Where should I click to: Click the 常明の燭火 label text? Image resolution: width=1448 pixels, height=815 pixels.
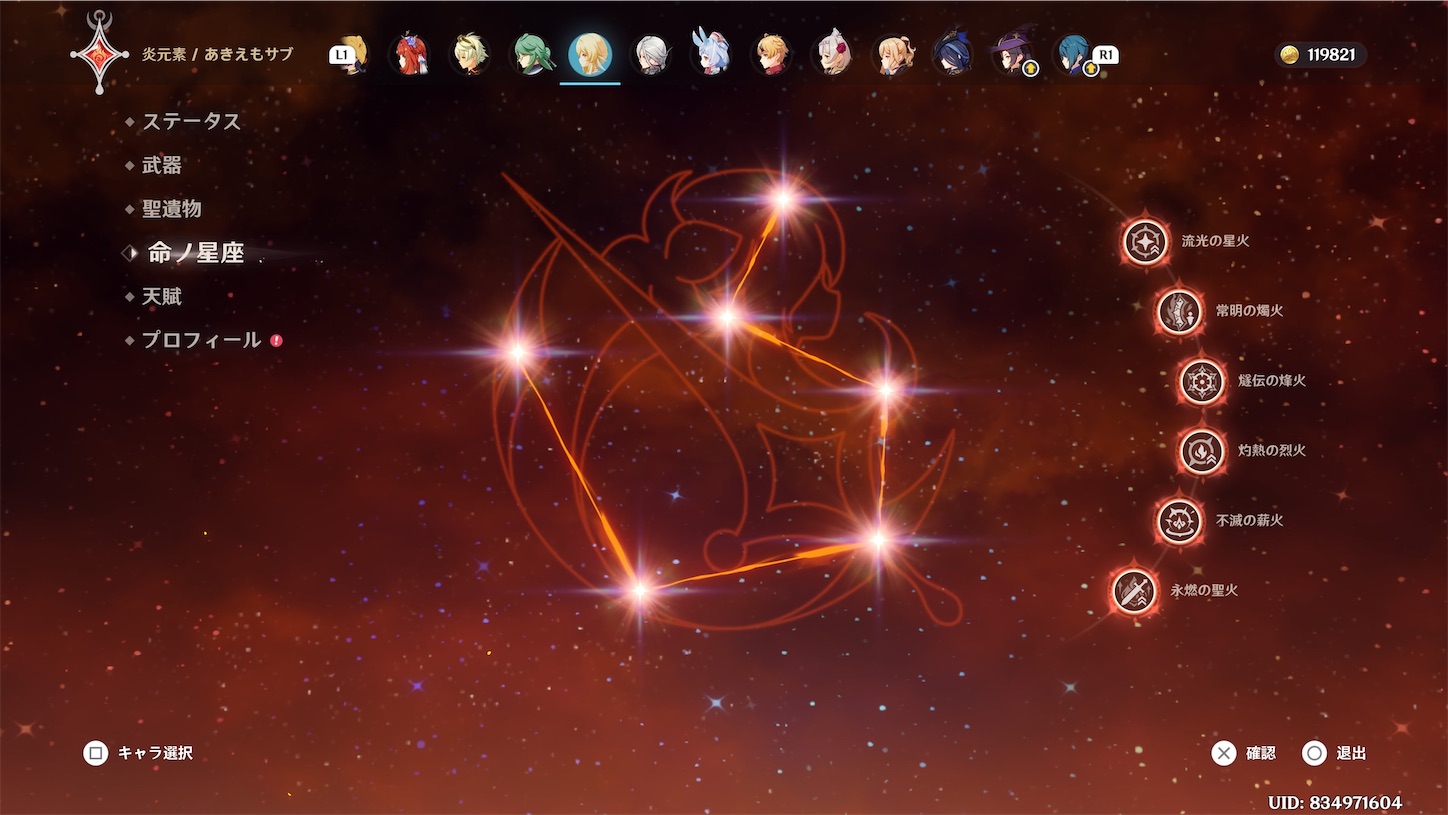click(1249, 311)
